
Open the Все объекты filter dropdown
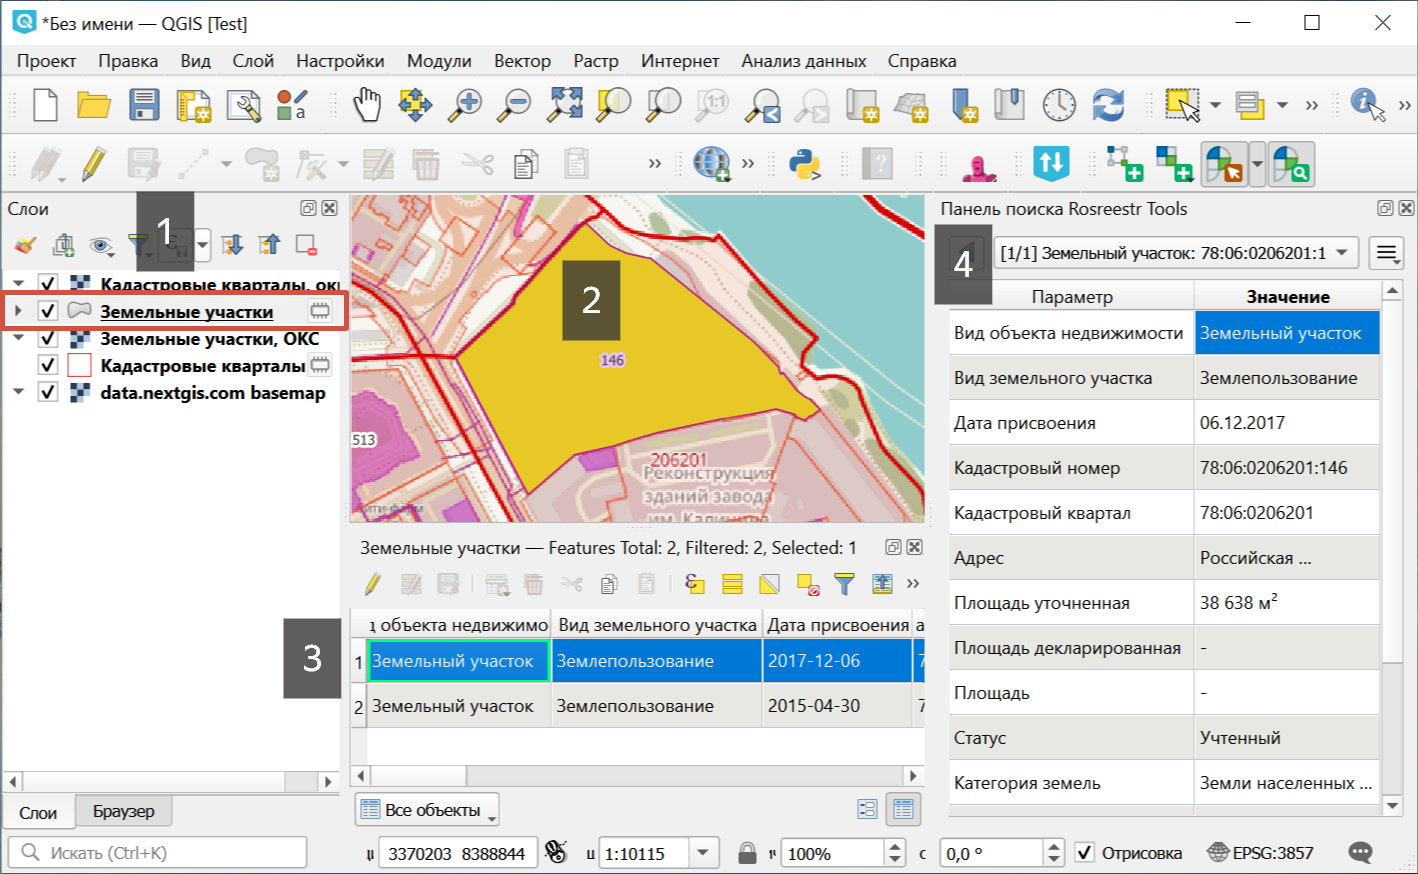427,809
